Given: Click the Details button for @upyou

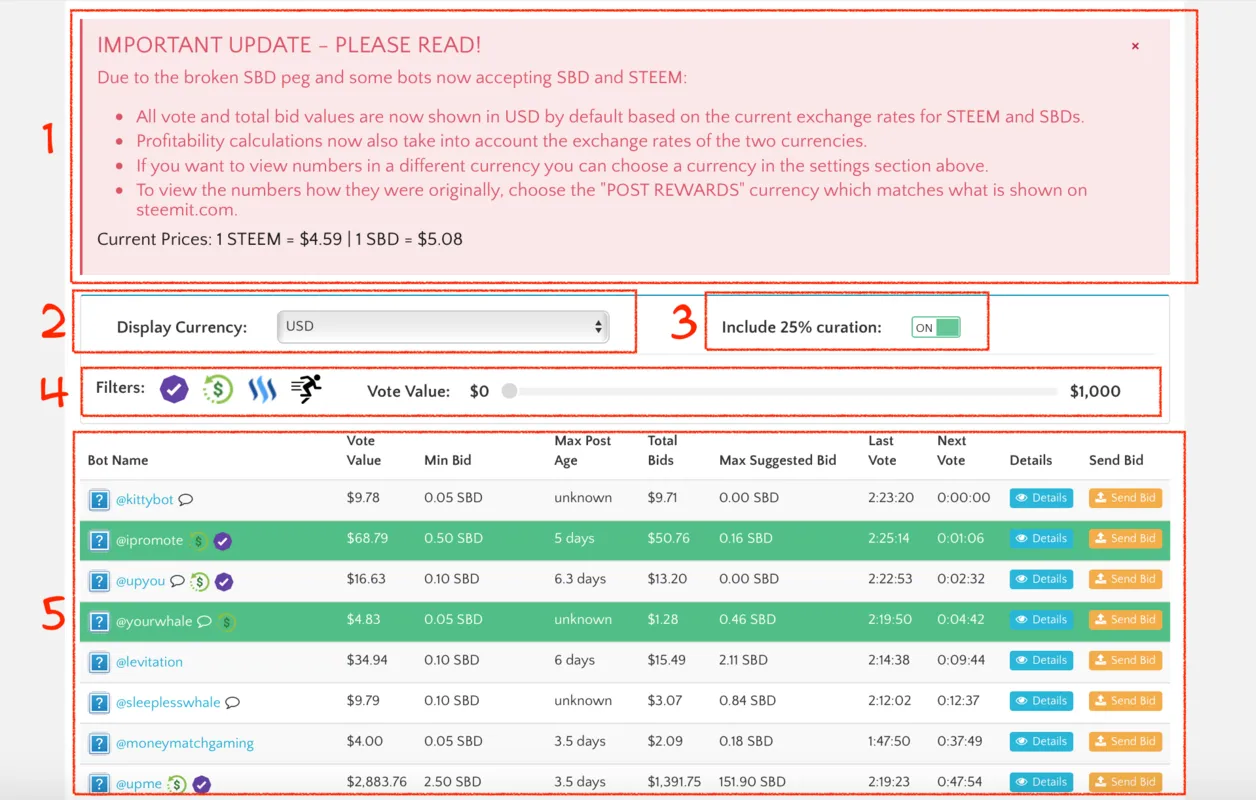Looking at the screenshot, I should (1041, 579).
